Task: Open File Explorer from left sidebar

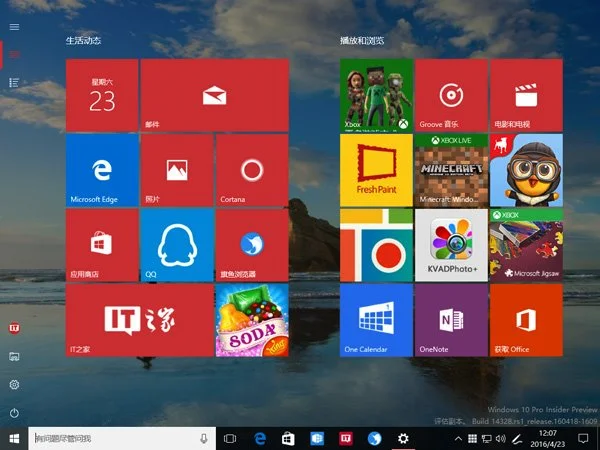Action: (x=14, y=357)
